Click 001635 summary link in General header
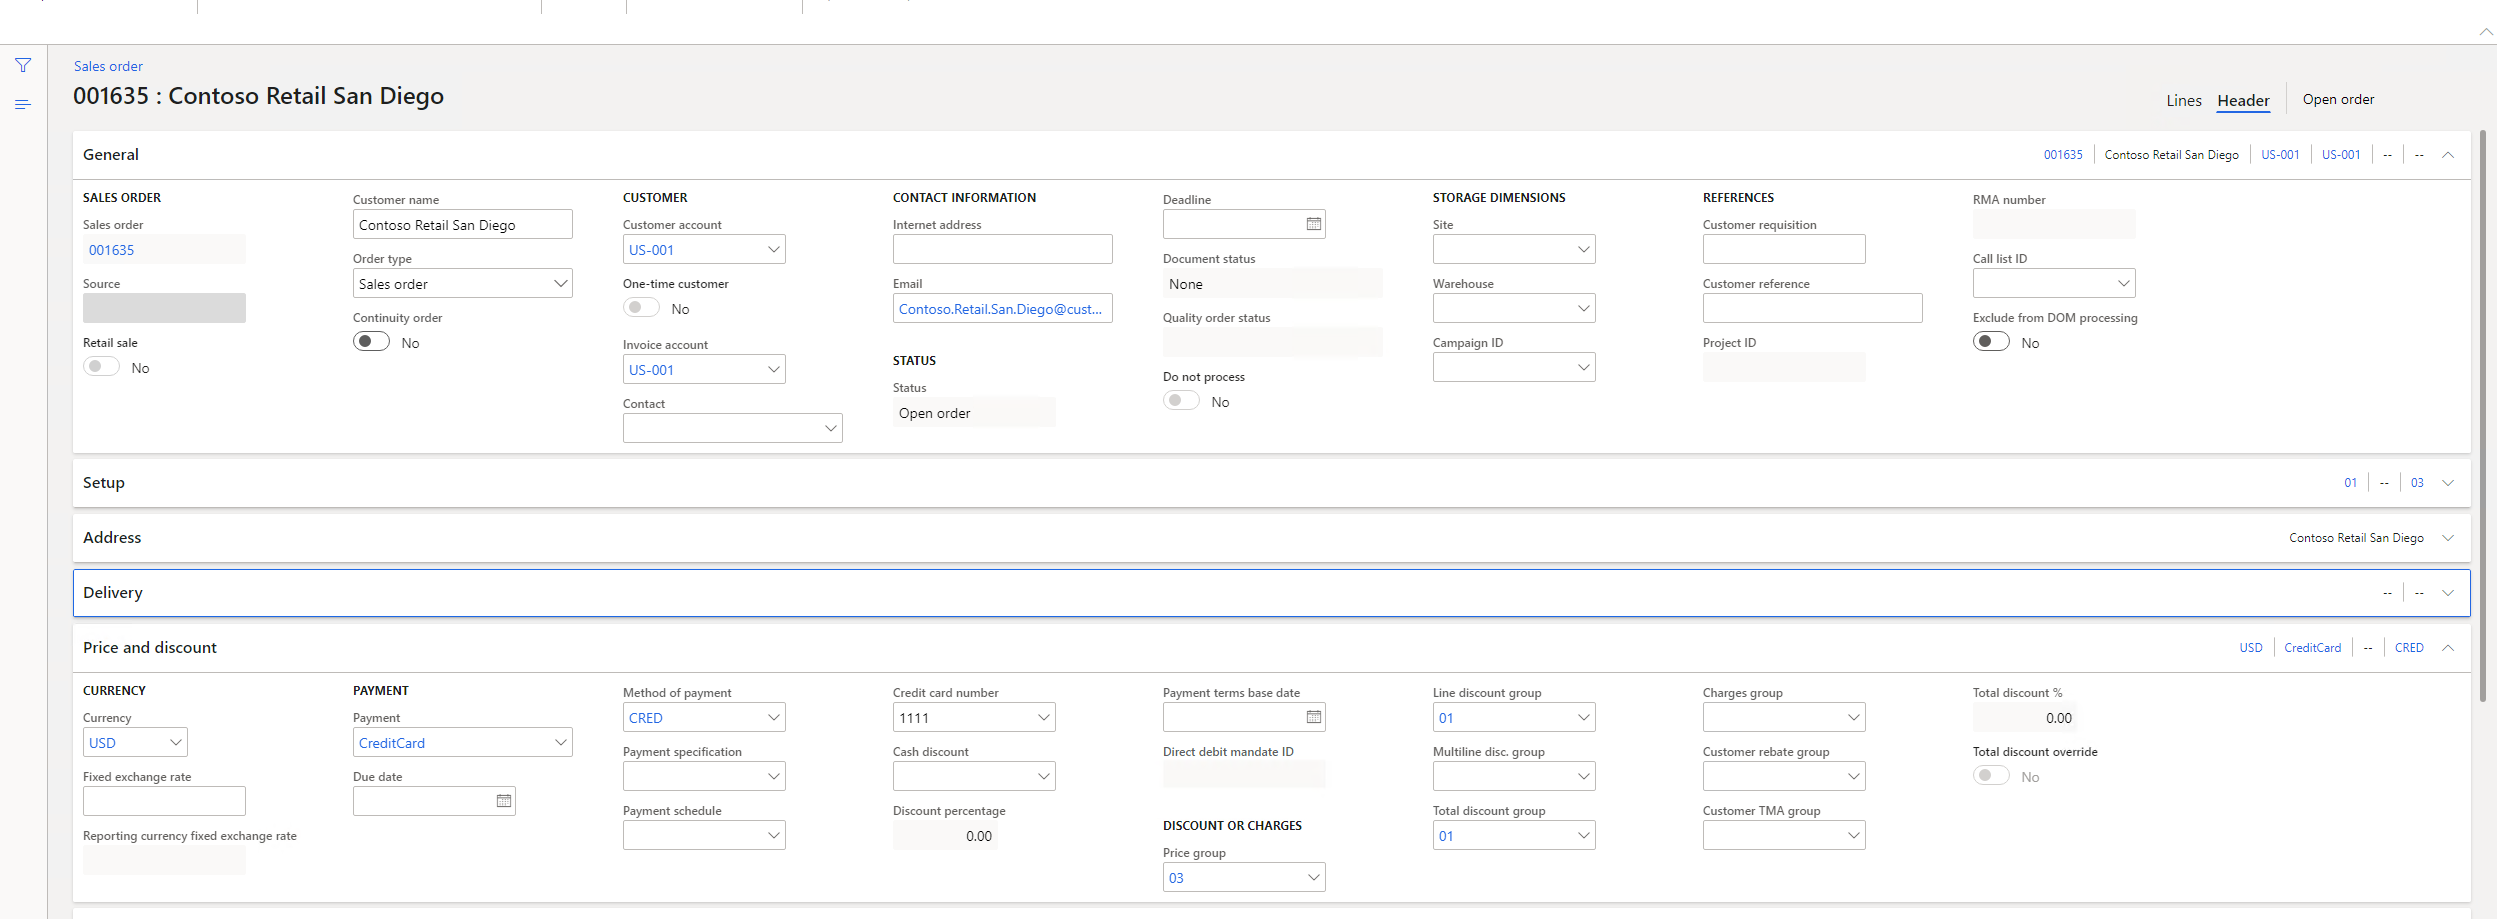 point(2063,155)
